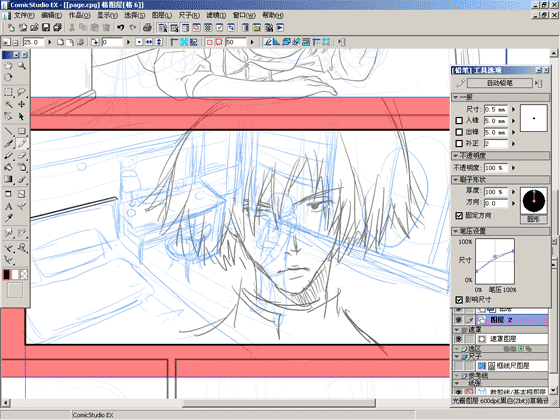
Task: Open the 显示(V) menu
Action: click(107, 15)
